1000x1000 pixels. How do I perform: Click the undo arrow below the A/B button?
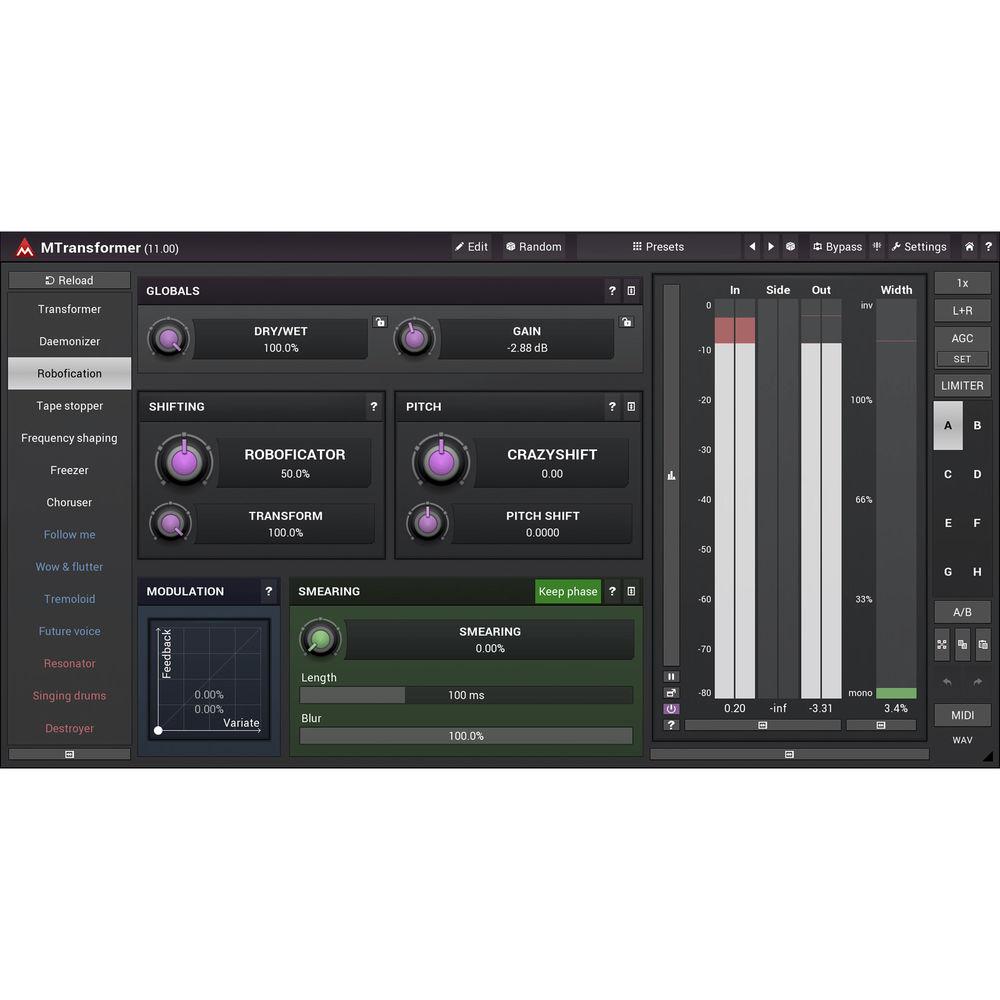[x=946, y=682]
